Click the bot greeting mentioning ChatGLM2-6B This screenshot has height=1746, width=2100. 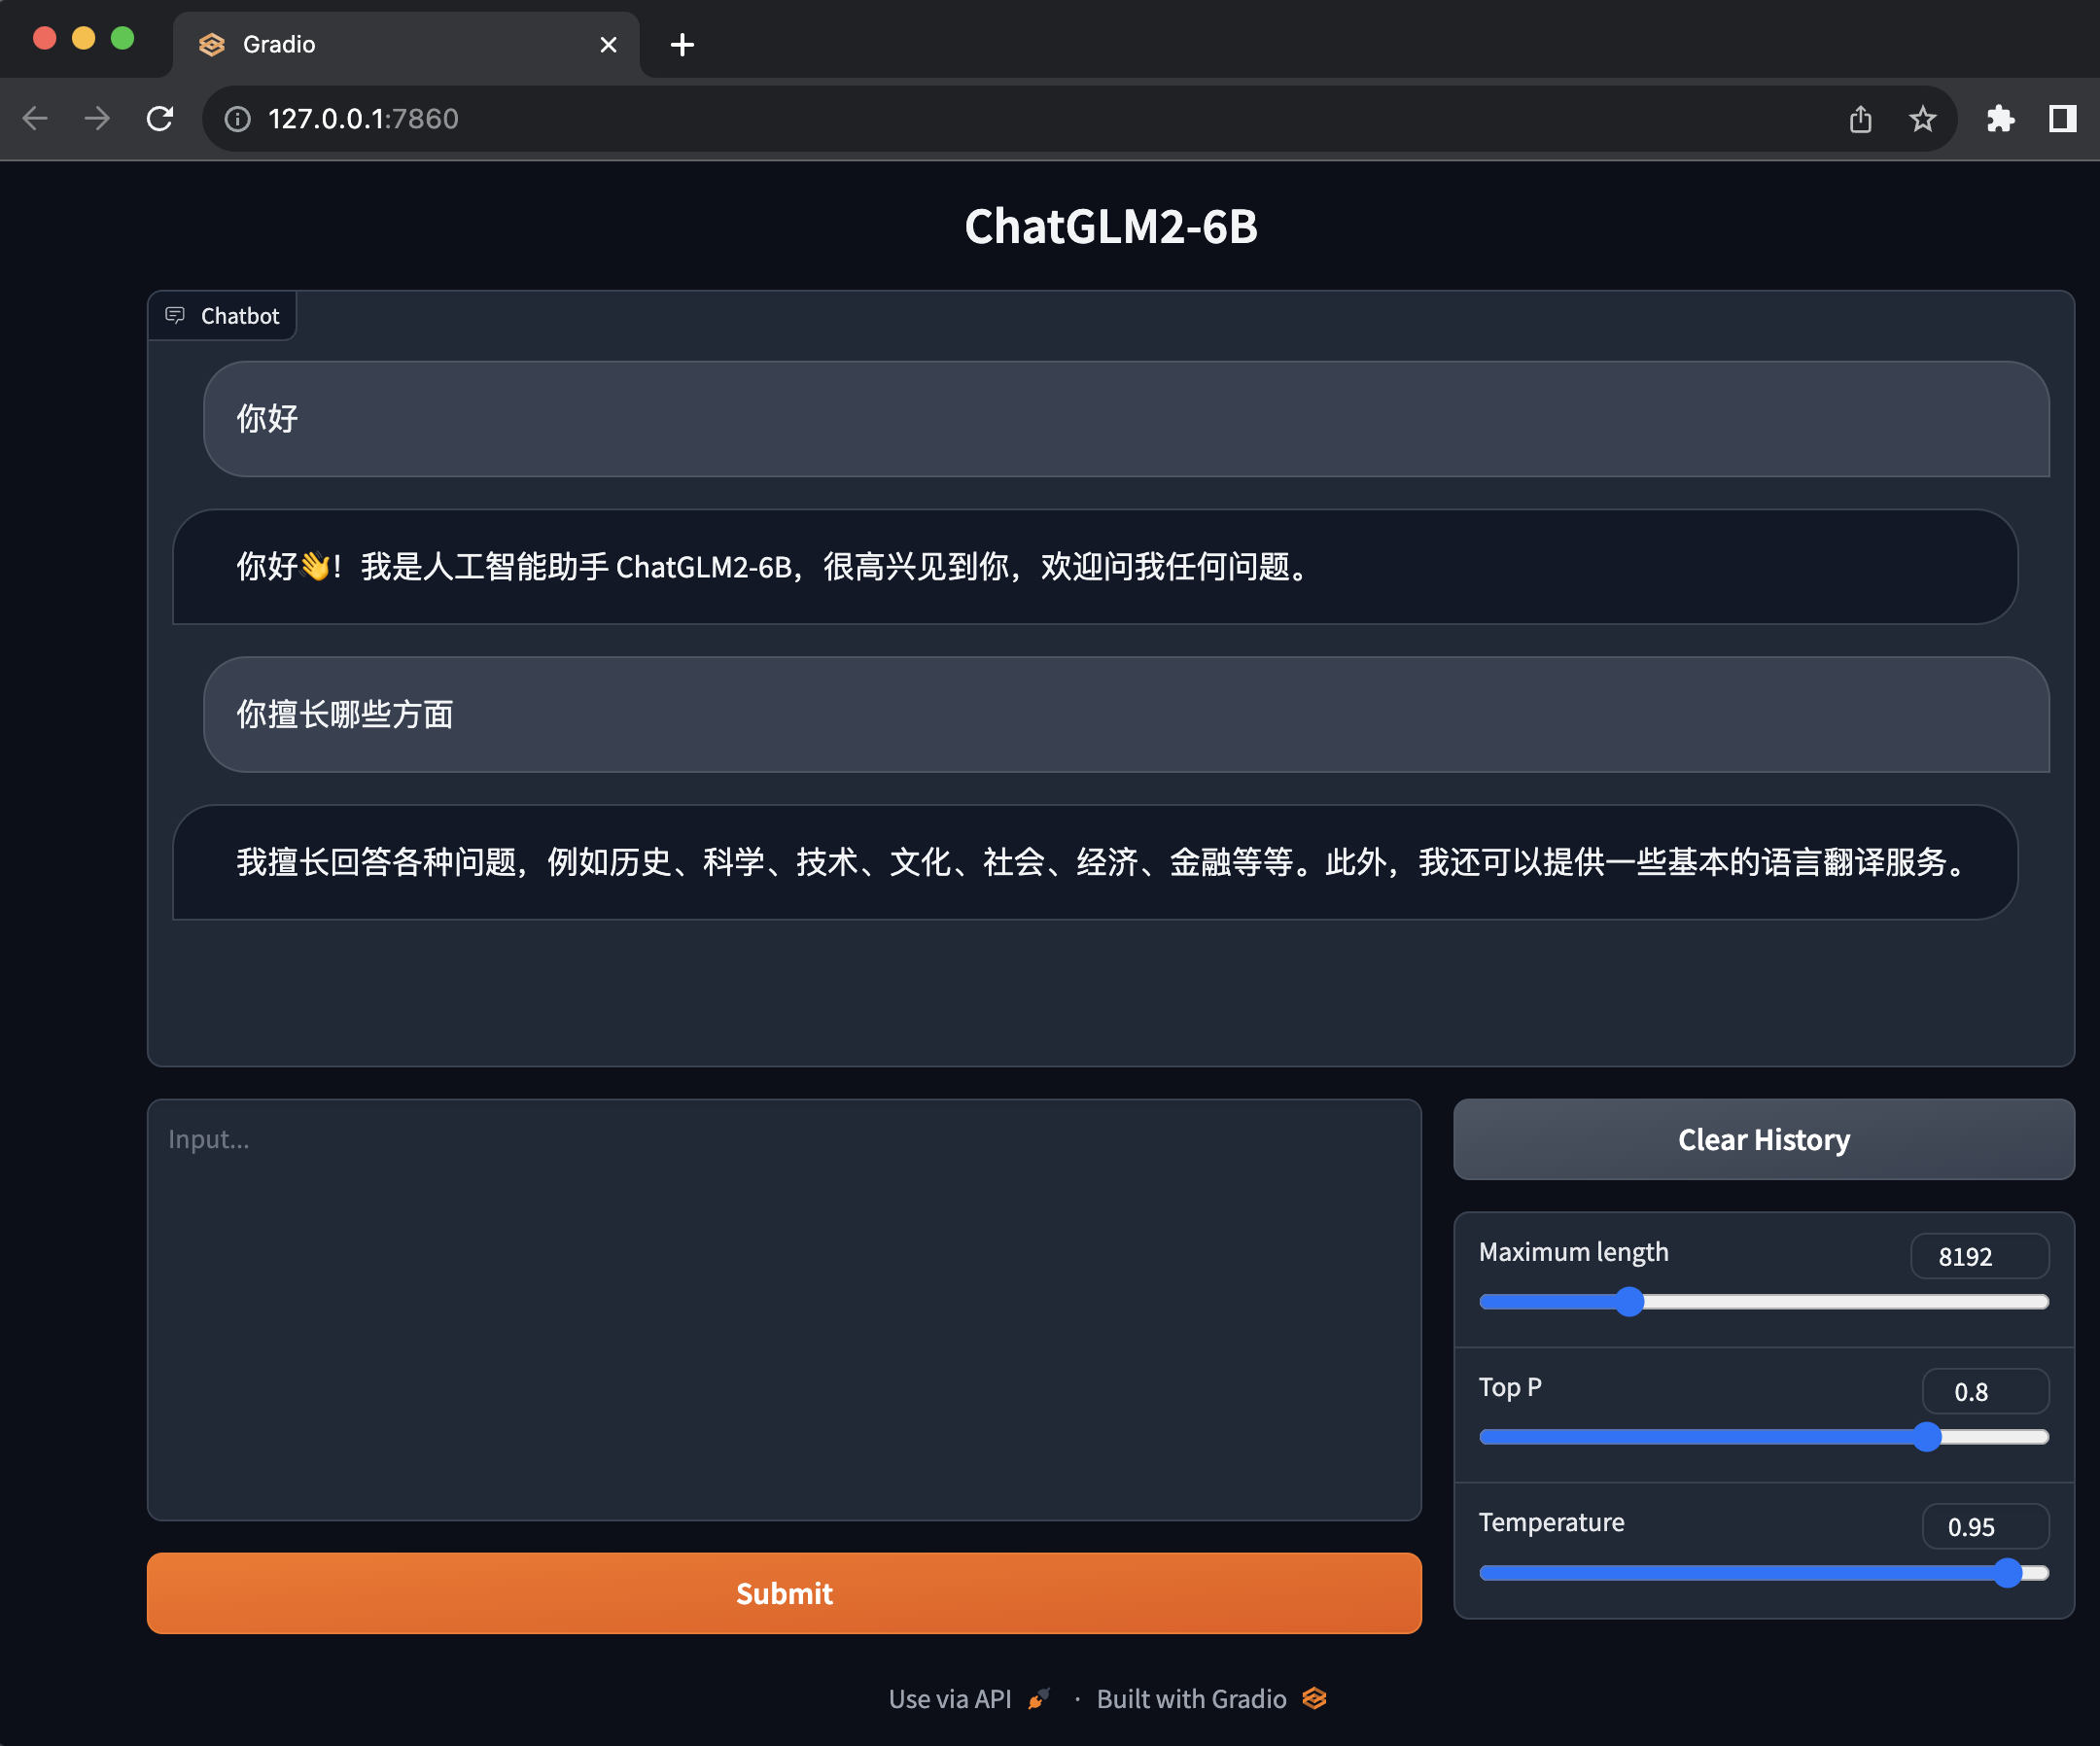(1095, 566)
